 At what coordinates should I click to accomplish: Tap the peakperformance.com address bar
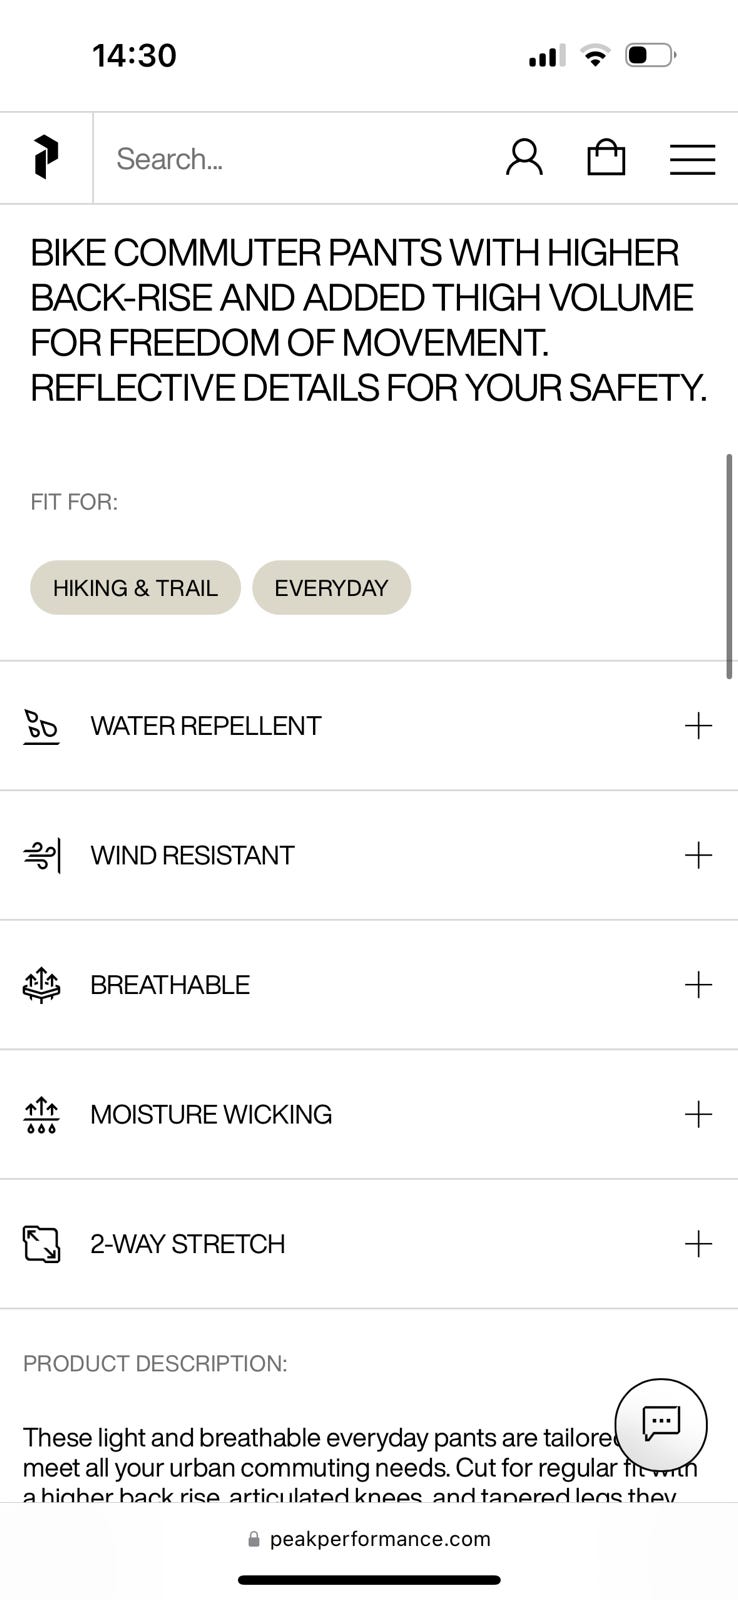pos(369,1539)
